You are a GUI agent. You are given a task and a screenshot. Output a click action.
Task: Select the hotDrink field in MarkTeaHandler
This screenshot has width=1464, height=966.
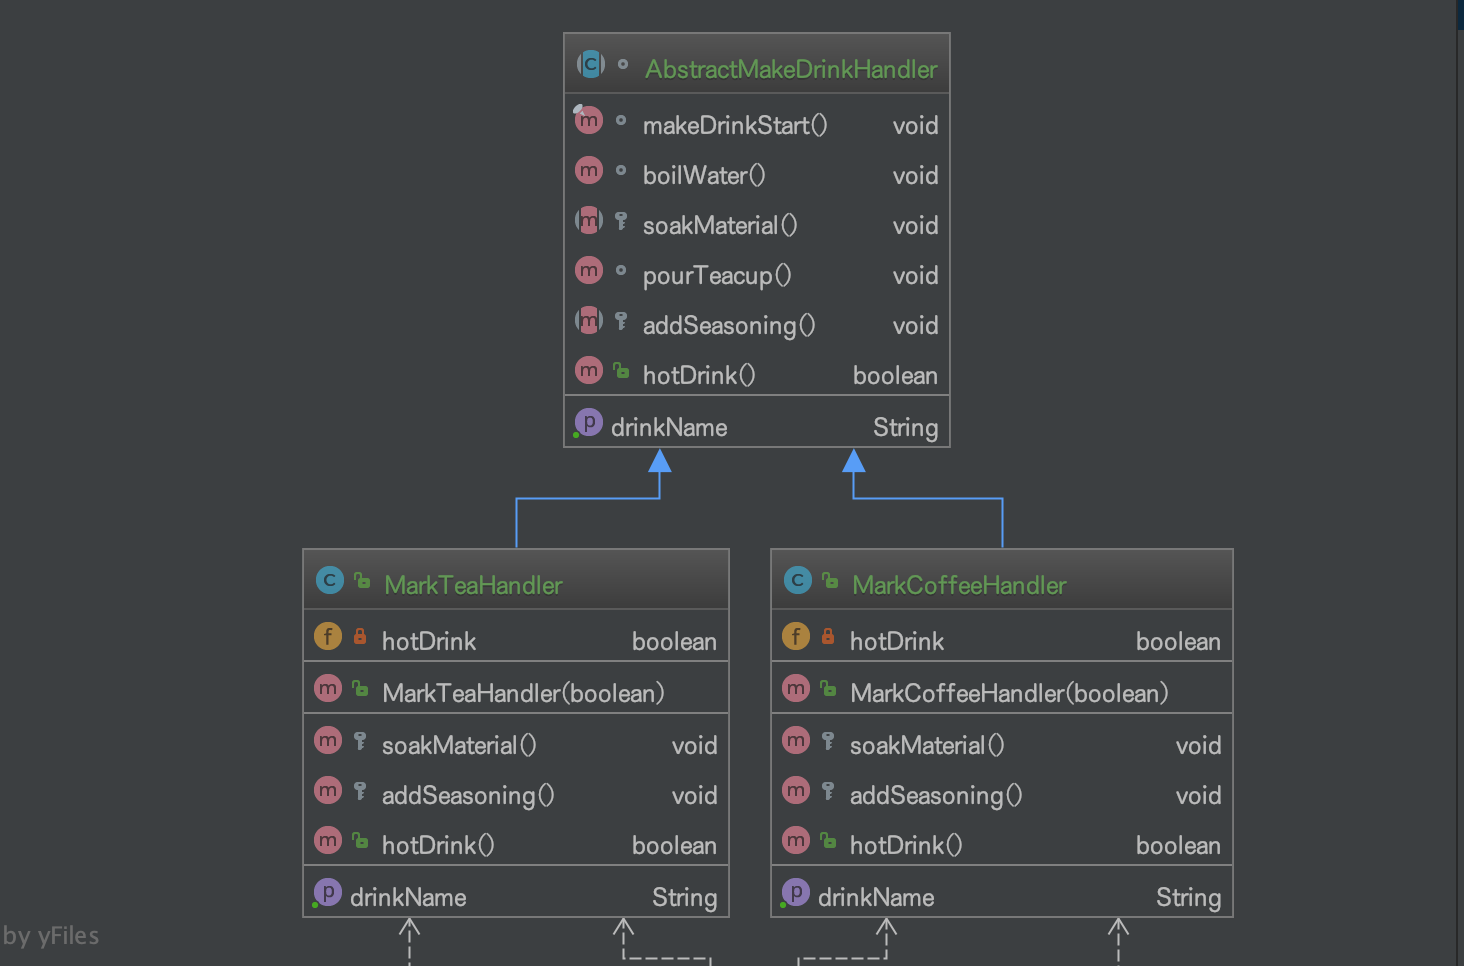point(429,641)
